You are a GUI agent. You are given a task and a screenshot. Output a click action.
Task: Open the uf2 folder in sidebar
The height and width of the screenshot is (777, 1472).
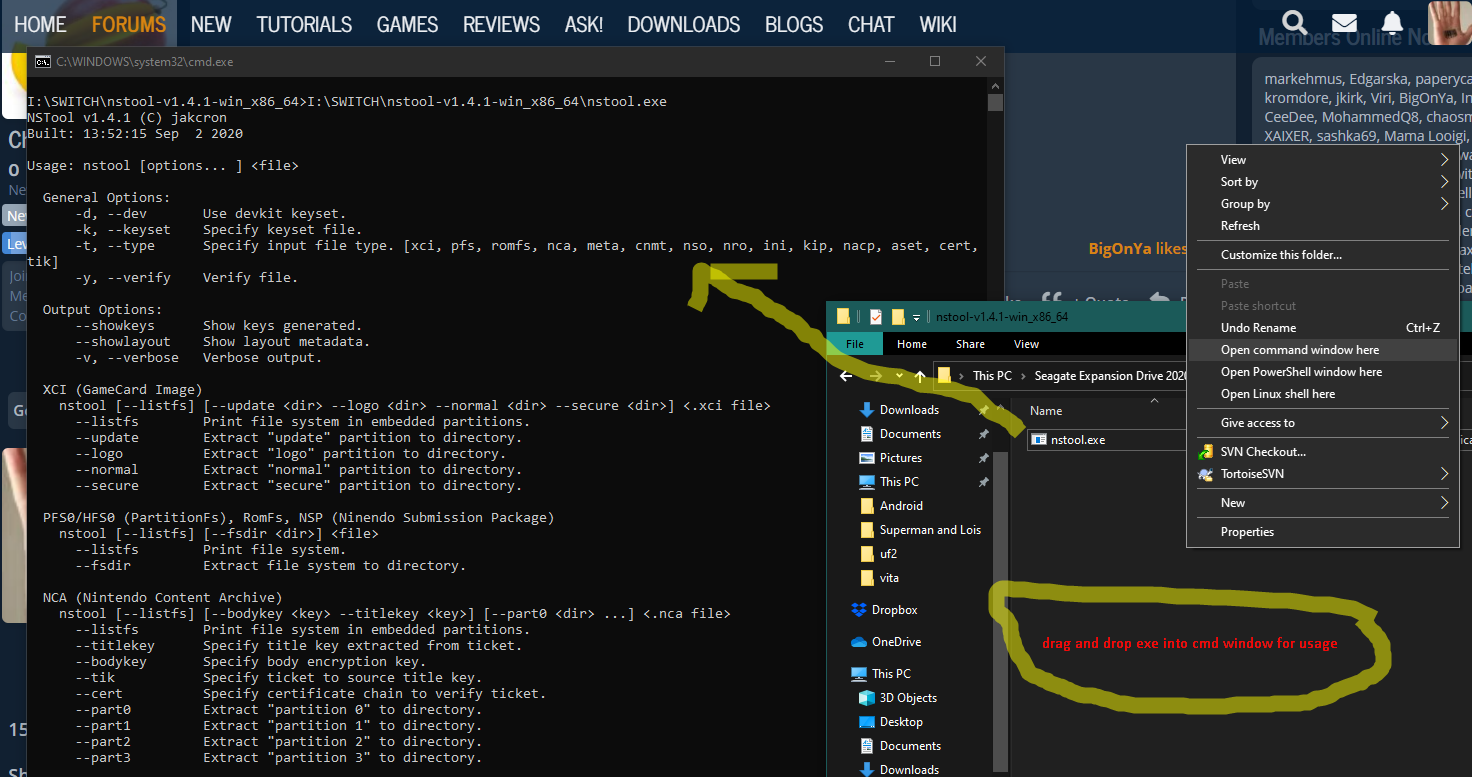tap(888, 554)
